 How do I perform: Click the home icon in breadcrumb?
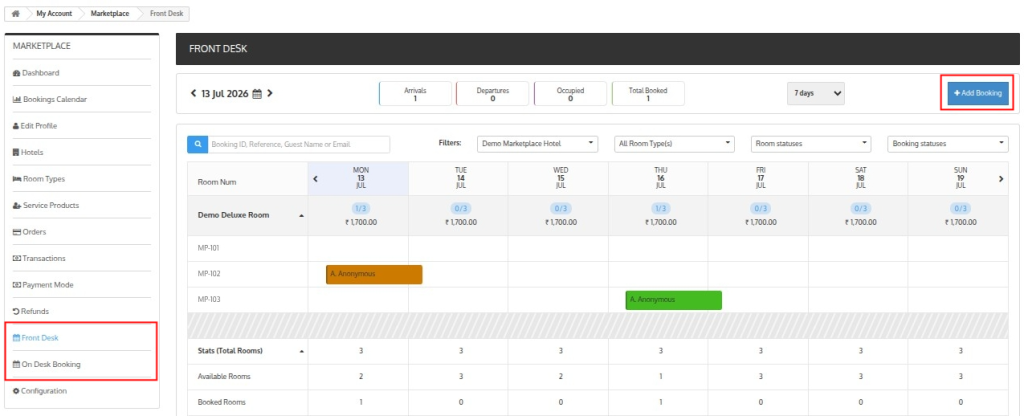click(16, 13)
